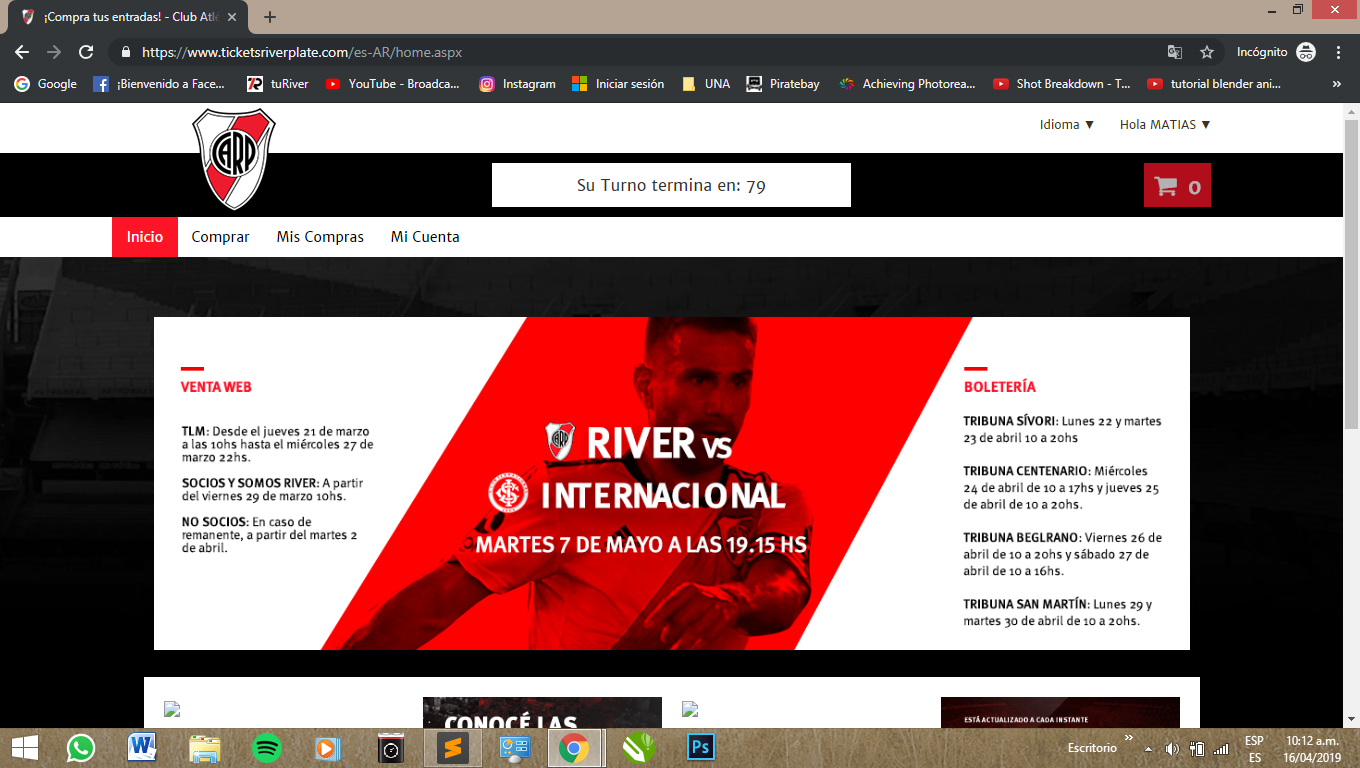Screen dimensions: 1360x768
Task: Click the CONOCÉ LAS thumbnail
Action: [x=542, y=713]
